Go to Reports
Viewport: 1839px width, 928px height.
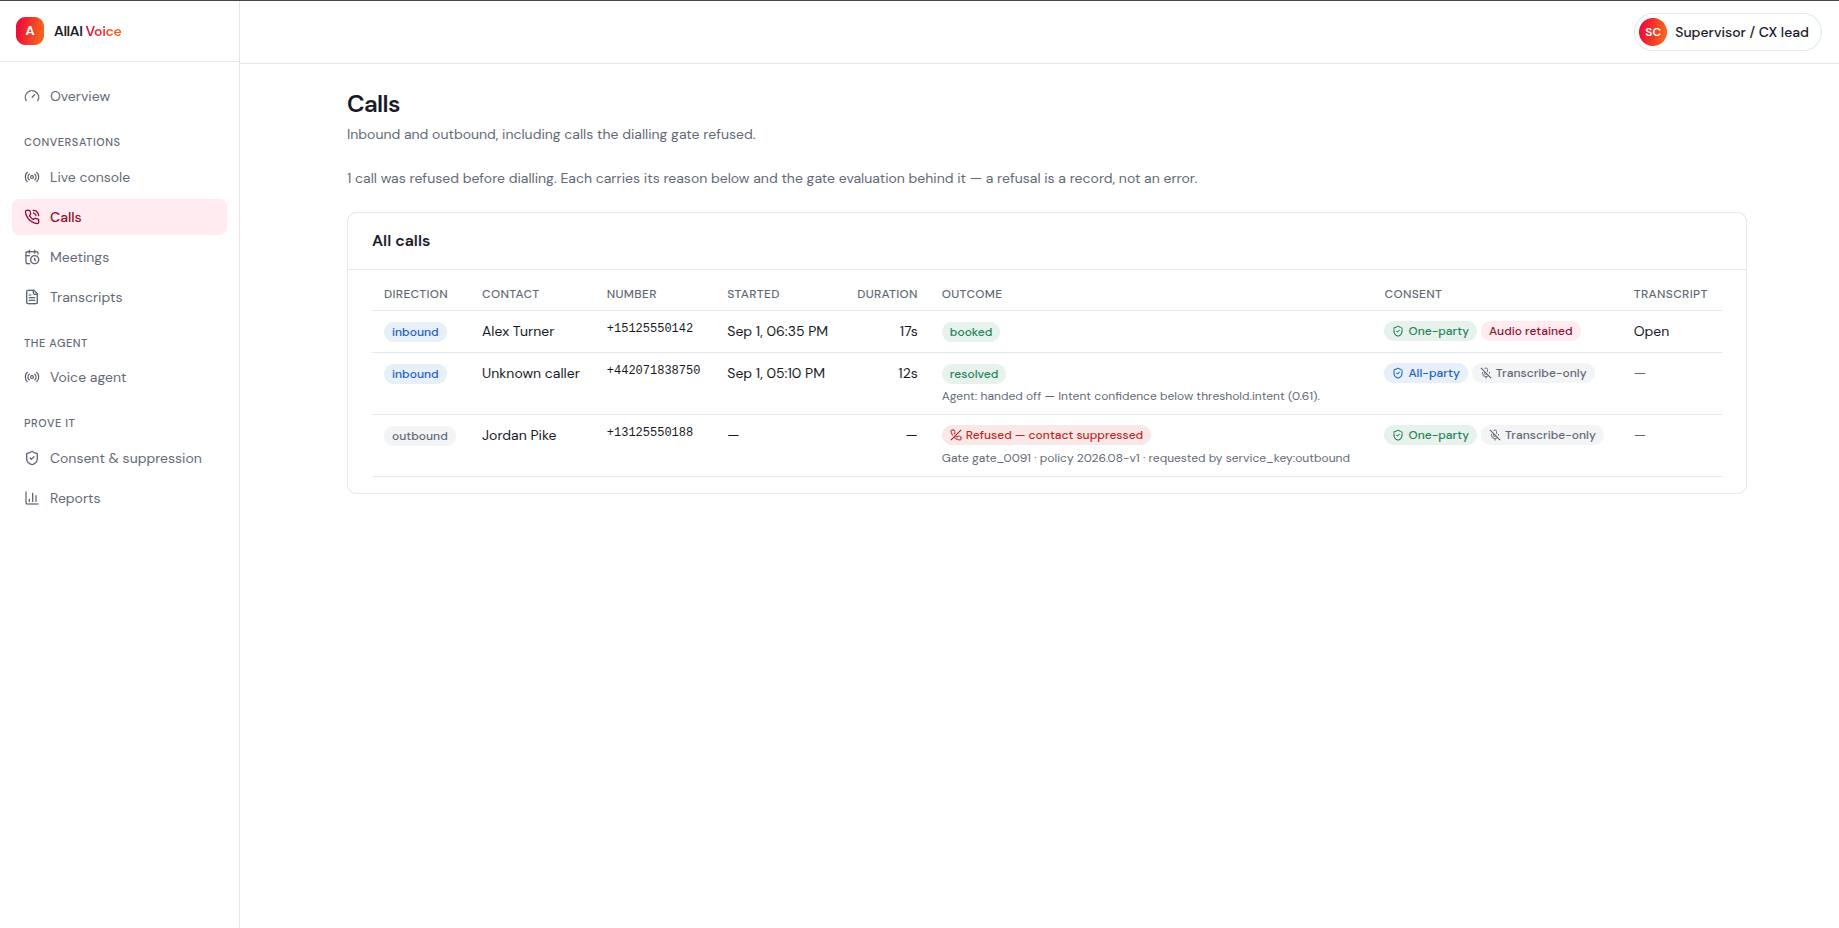[119, 498]
